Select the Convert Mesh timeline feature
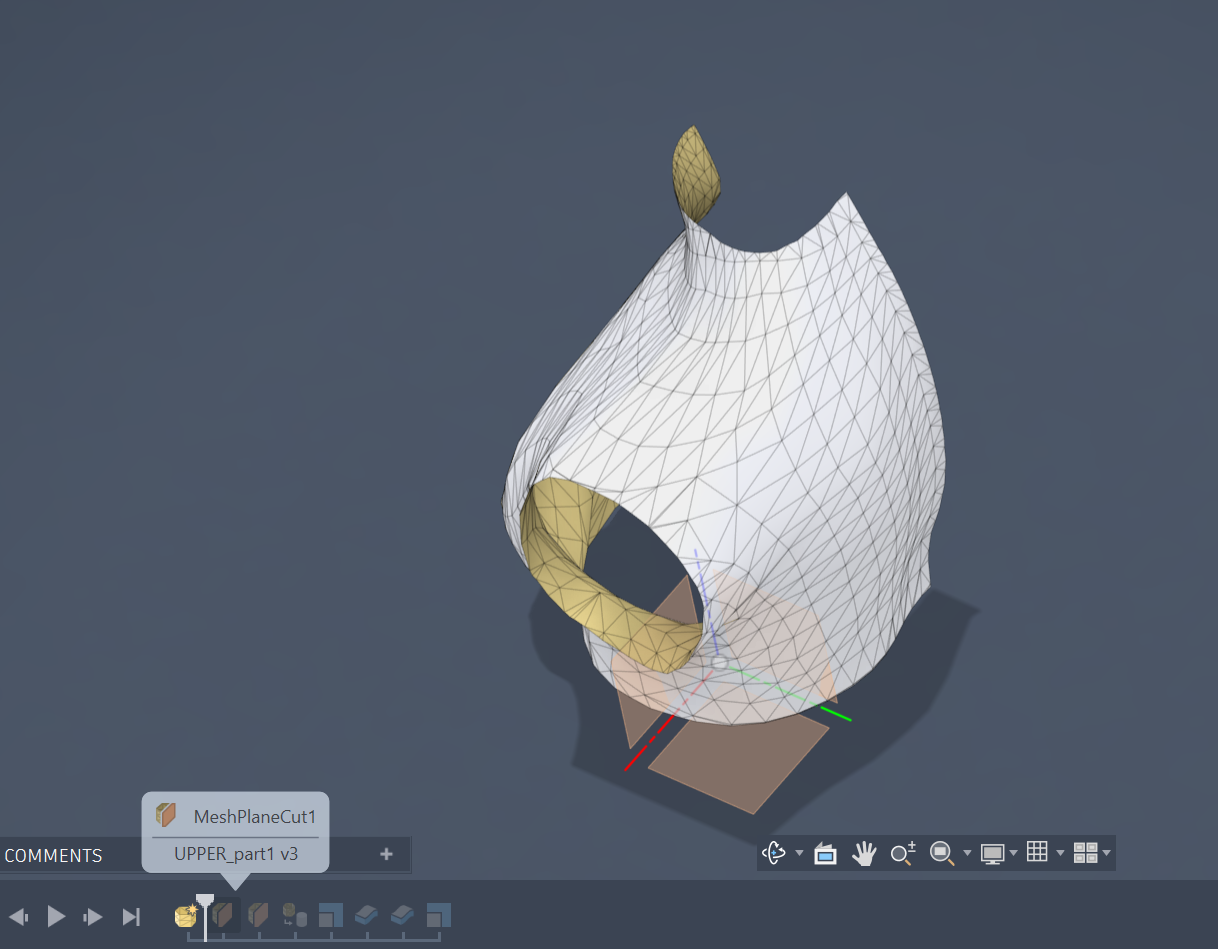Image resolution: width=1218 pixels, height=949 pixels. (x=294, y=915)
